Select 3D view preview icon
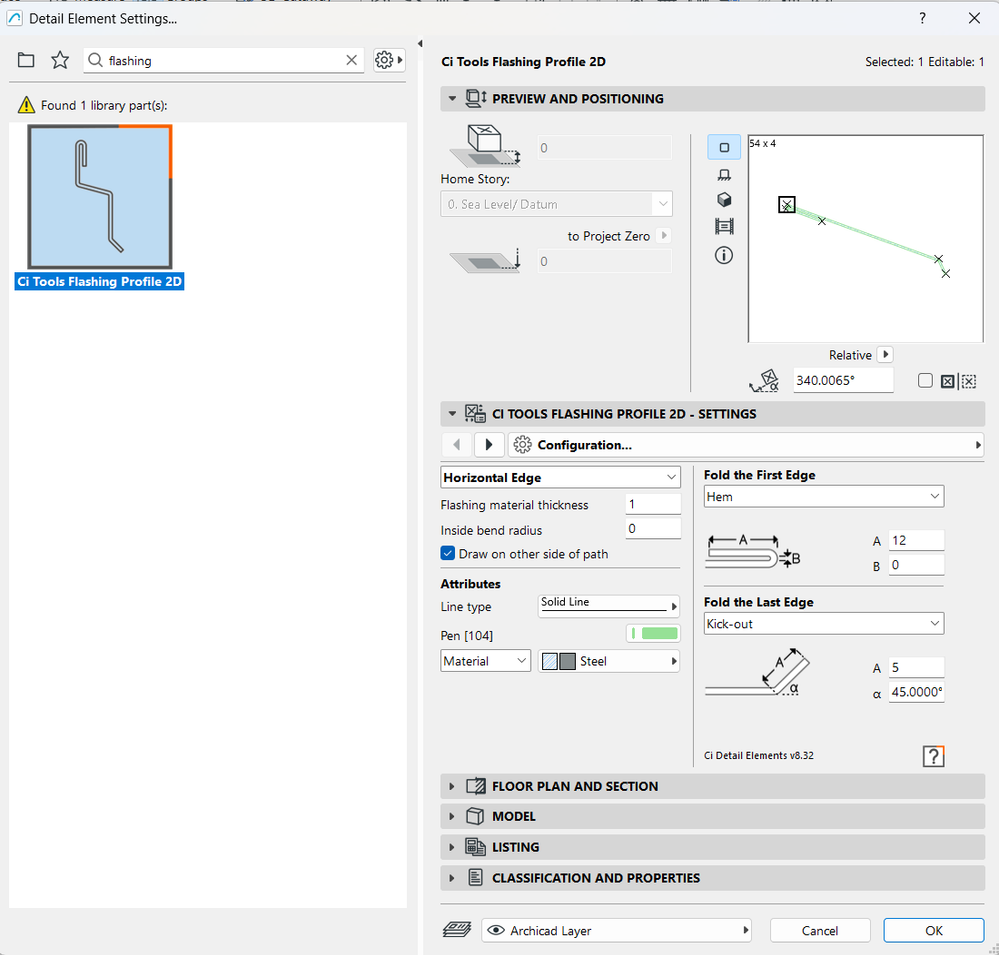 pos(724,200)
